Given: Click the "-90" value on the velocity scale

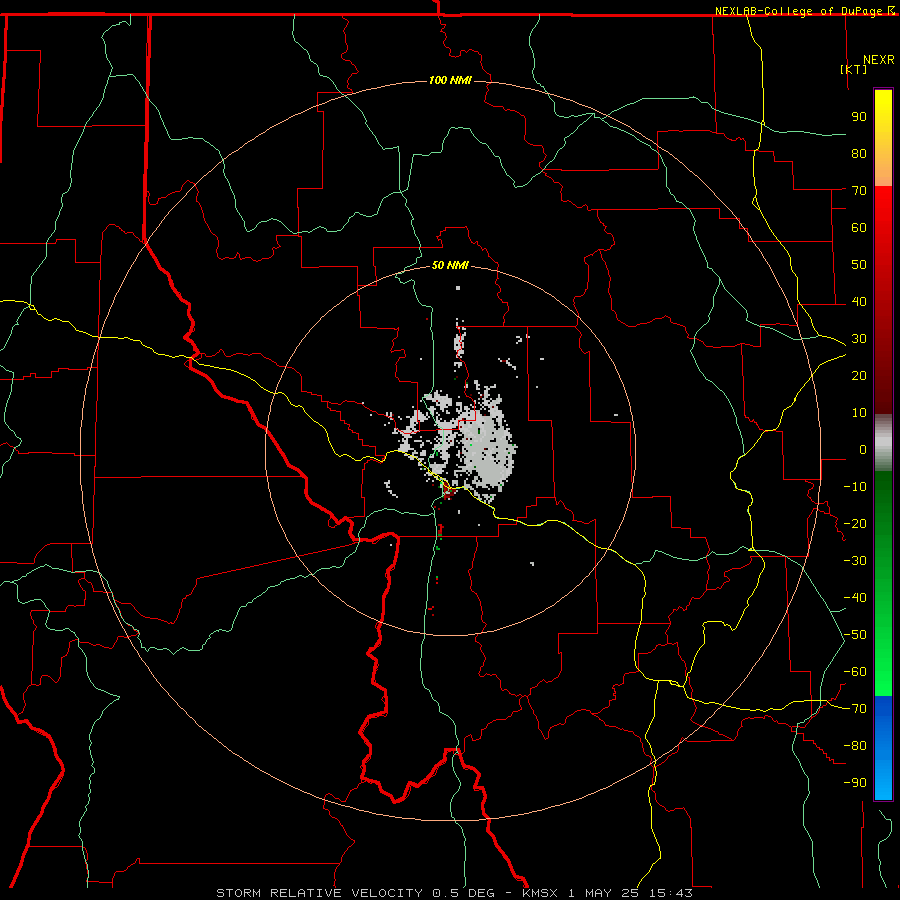Looking at the screenshot, I should coord(855,783).
